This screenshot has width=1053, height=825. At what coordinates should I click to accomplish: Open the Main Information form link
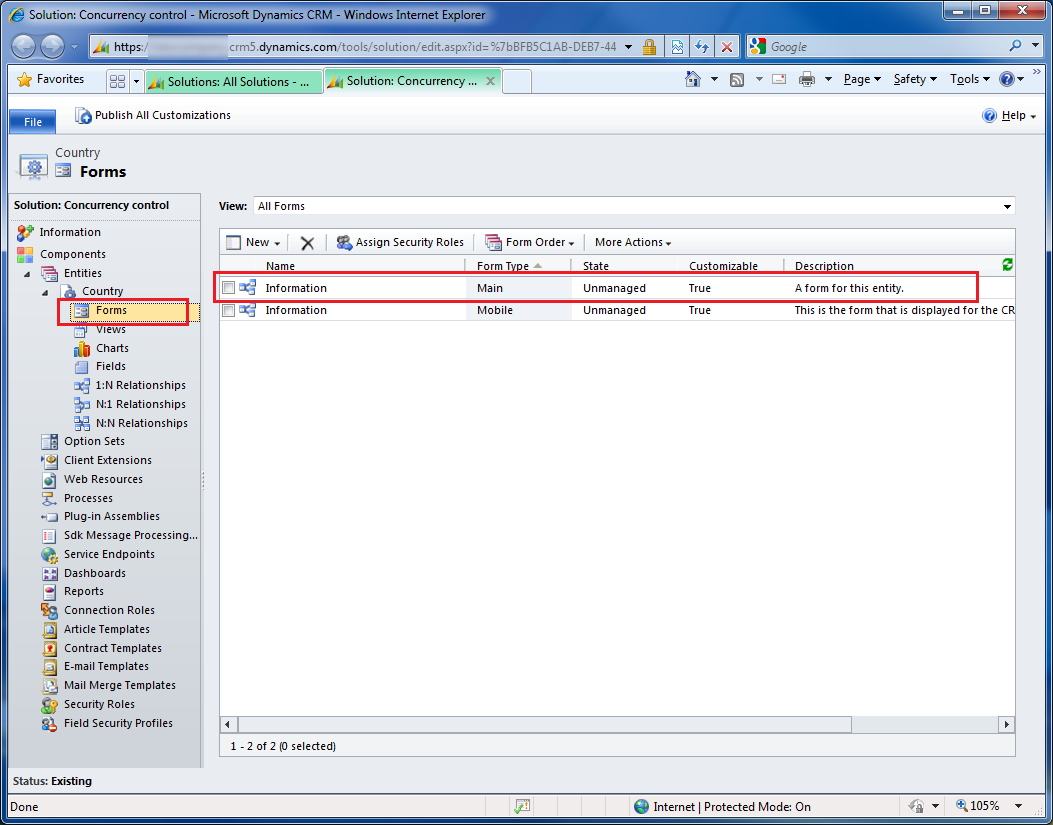[x=296, y=288]
